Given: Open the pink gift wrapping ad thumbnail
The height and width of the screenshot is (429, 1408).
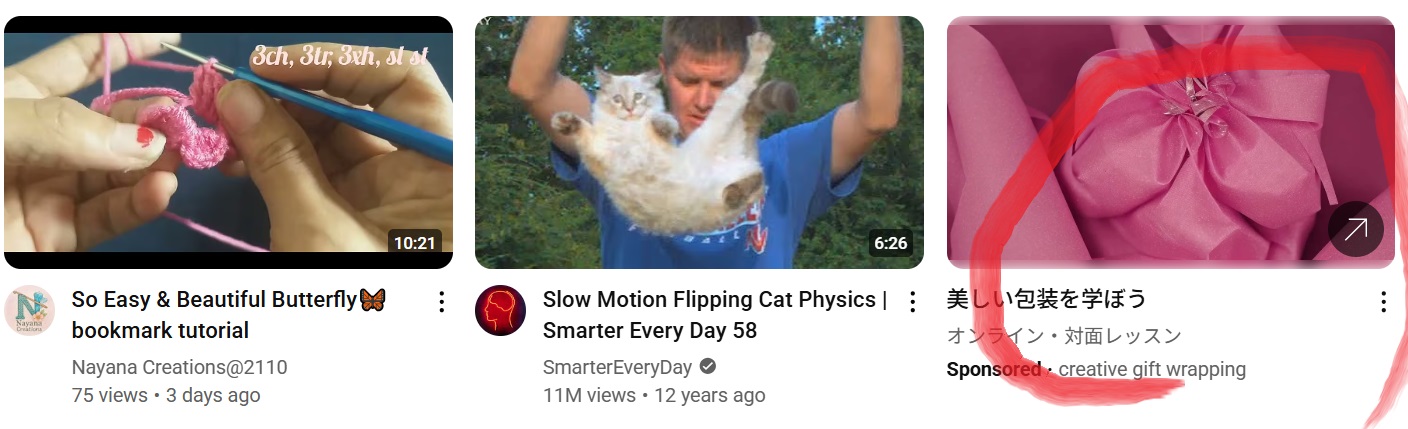Looking at the screenshot, I should [x=1170, y=142].
